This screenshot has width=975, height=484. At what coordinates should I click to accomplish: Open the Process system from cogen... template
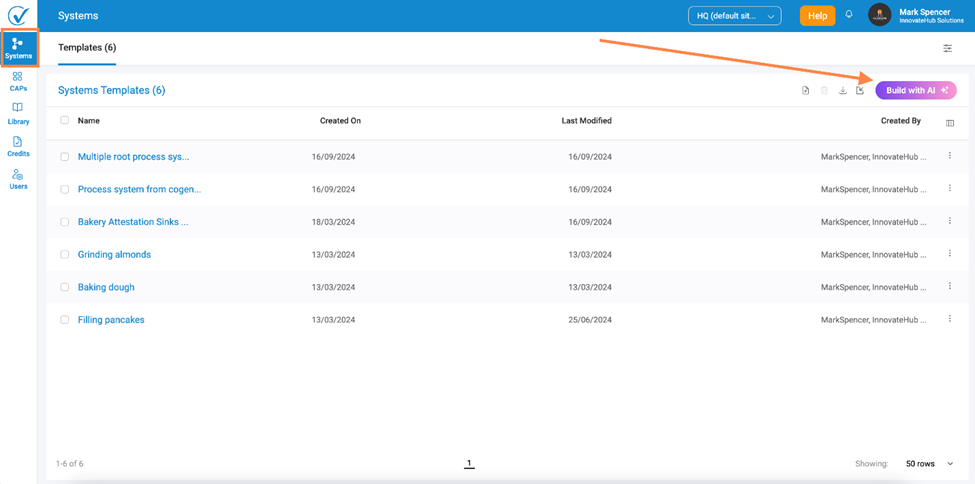[x=139, y=189]
